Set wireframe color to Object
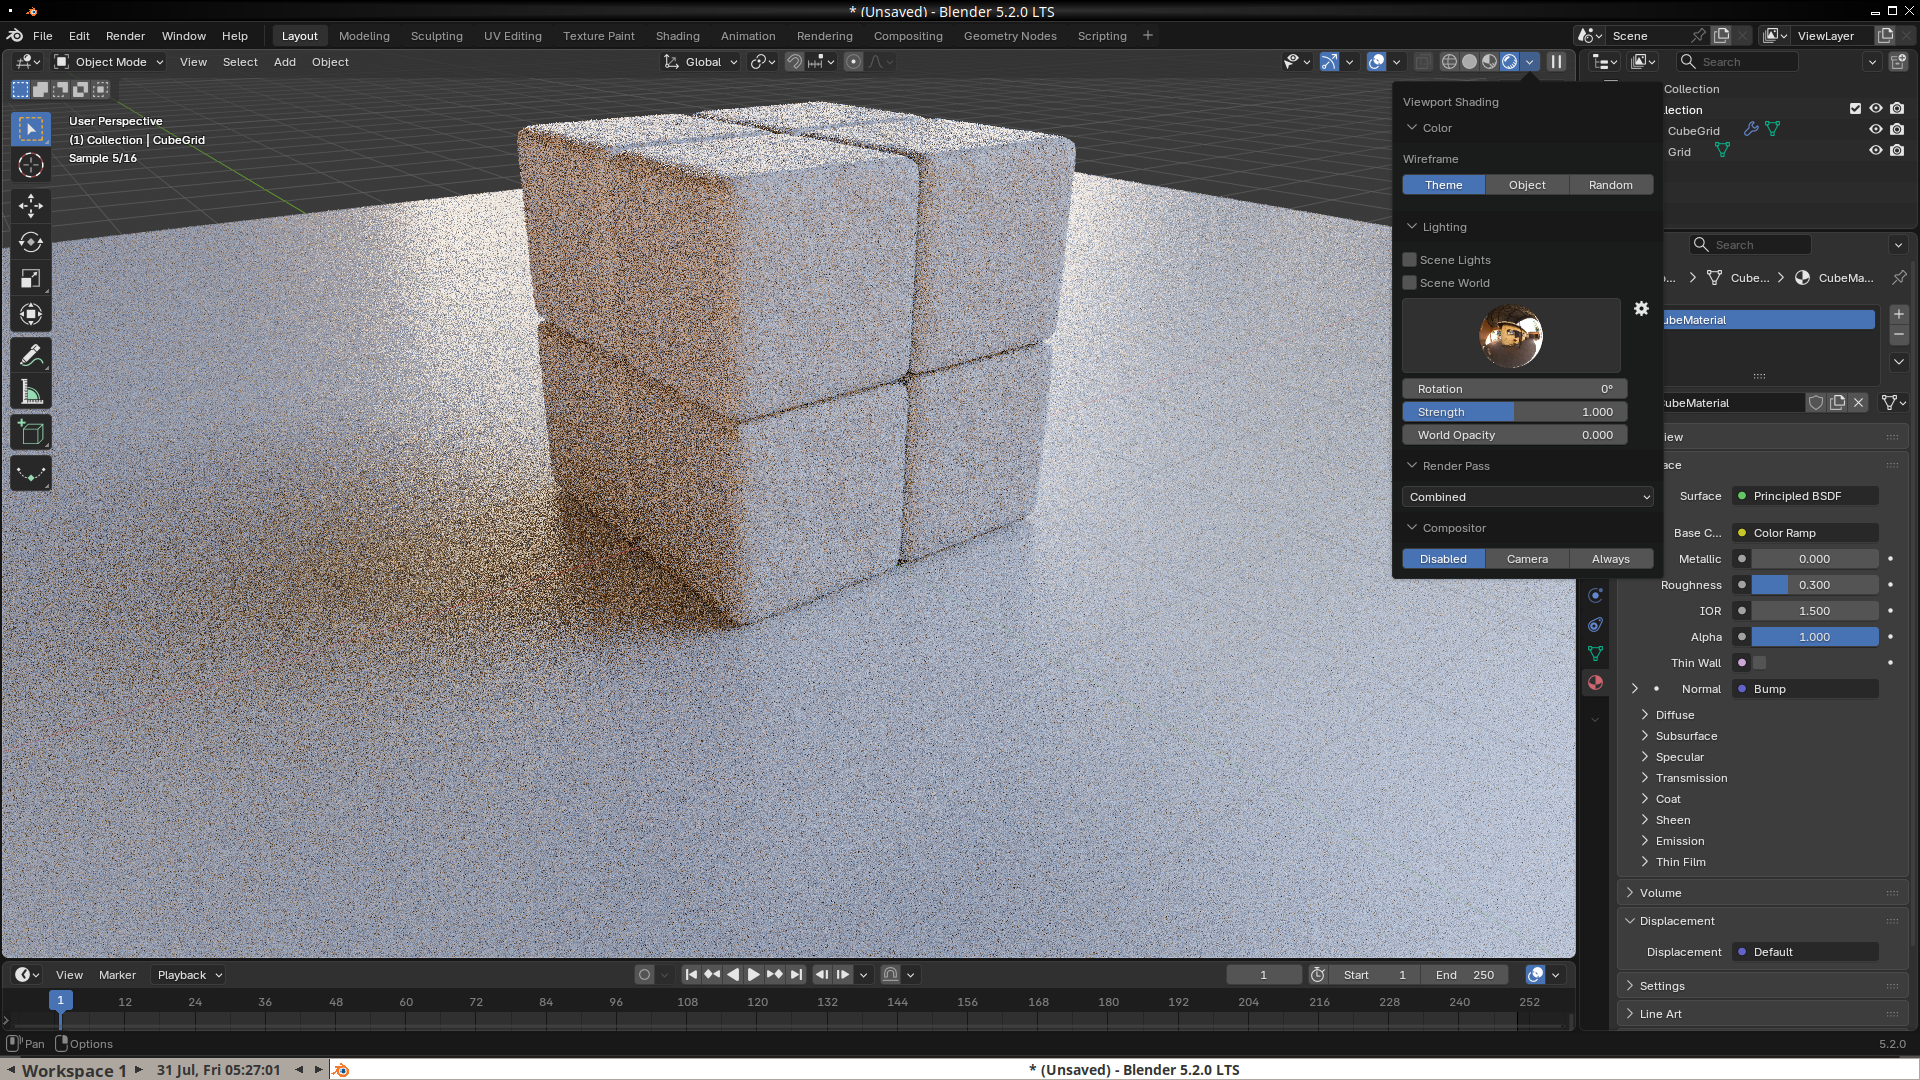1920x1080 pixels. (1527, 185)
